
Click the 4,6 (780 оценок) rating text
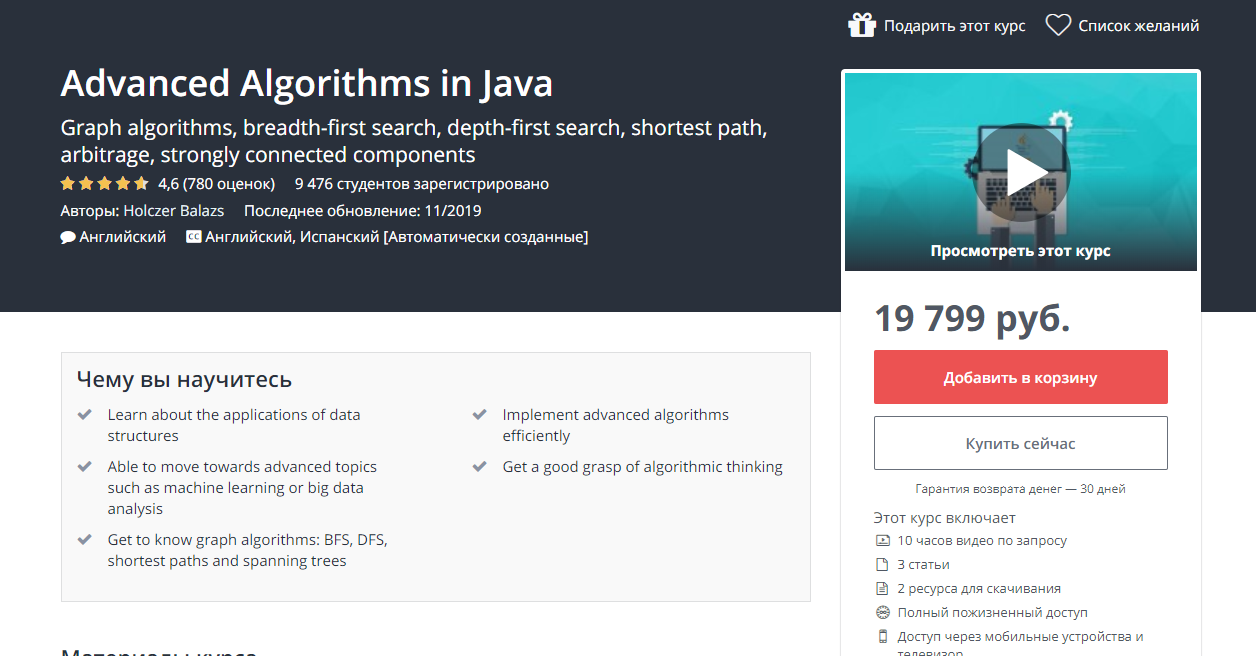click(216, 184)
